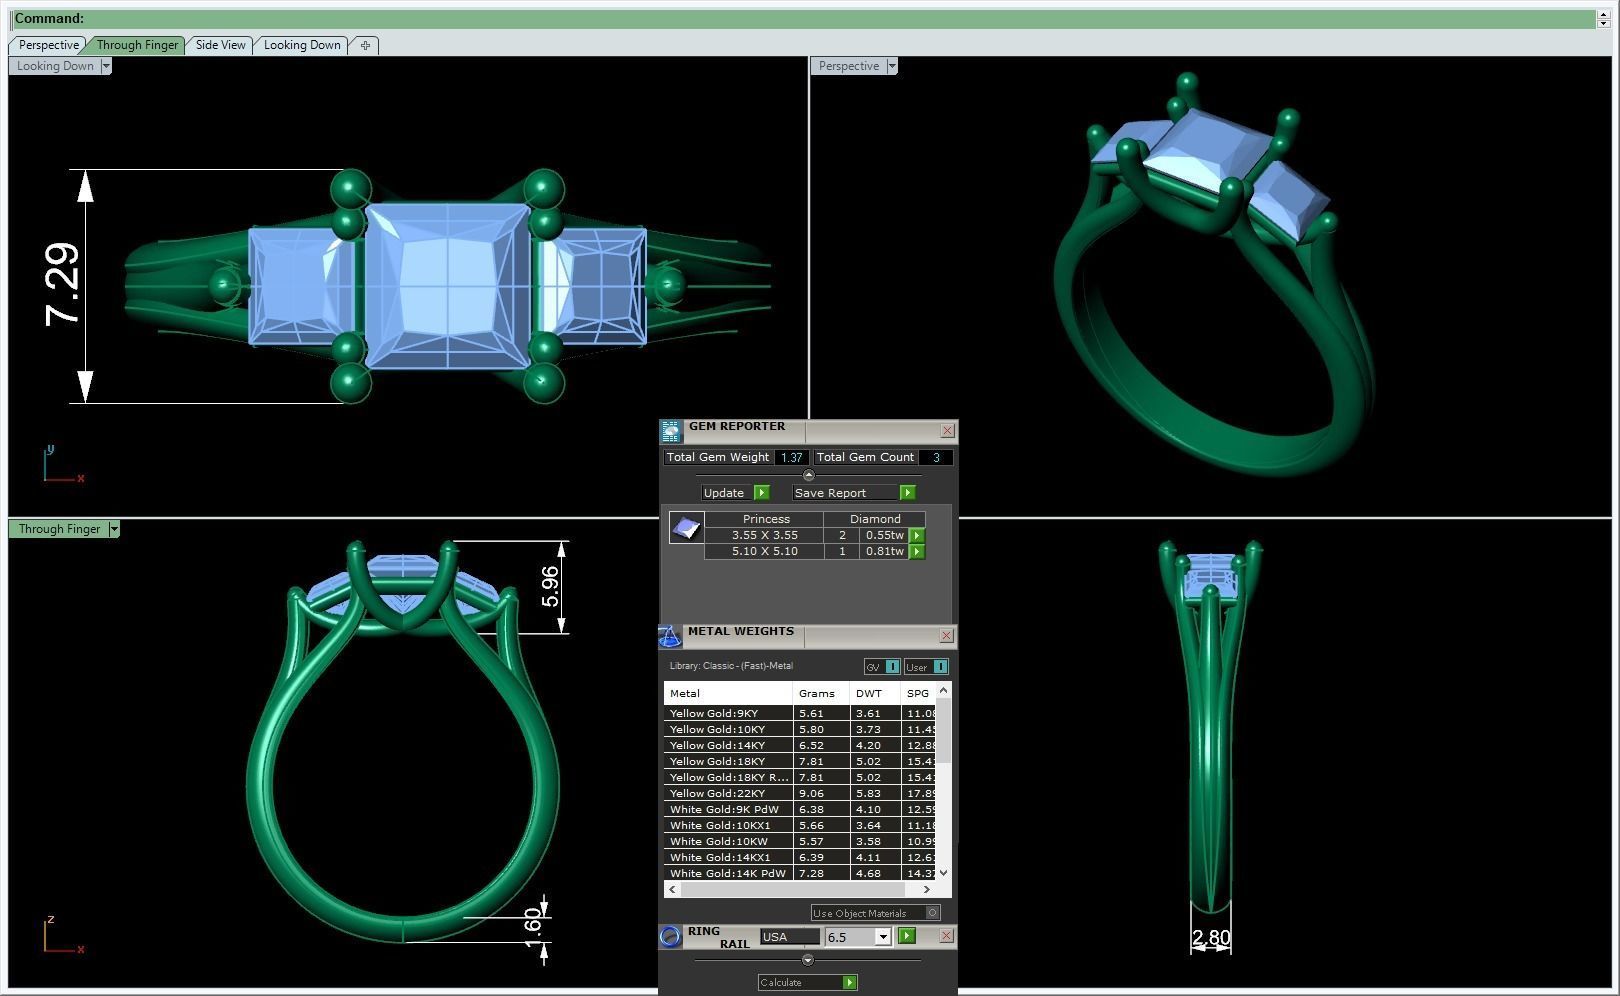Switch to the Side View tab
This screenshot has height=996, width=1620.
click(x=220, y=45)
